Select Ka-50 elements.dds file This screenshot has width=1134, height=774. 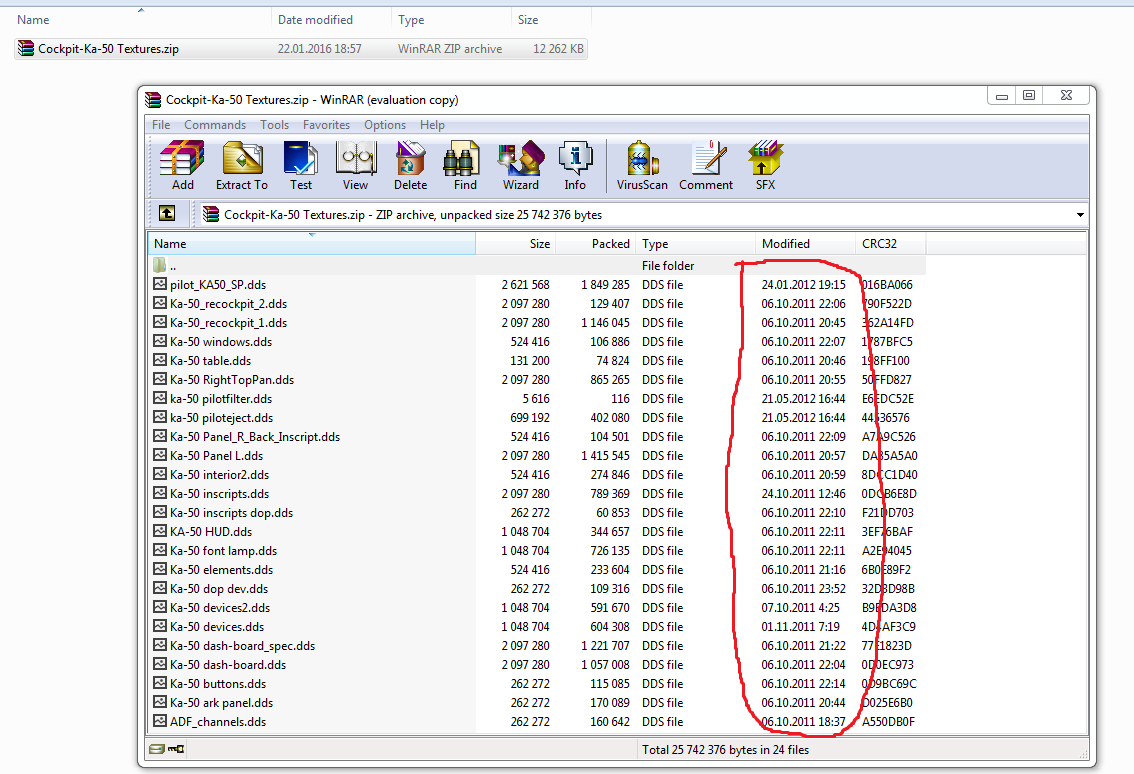[x=221, y=569]
